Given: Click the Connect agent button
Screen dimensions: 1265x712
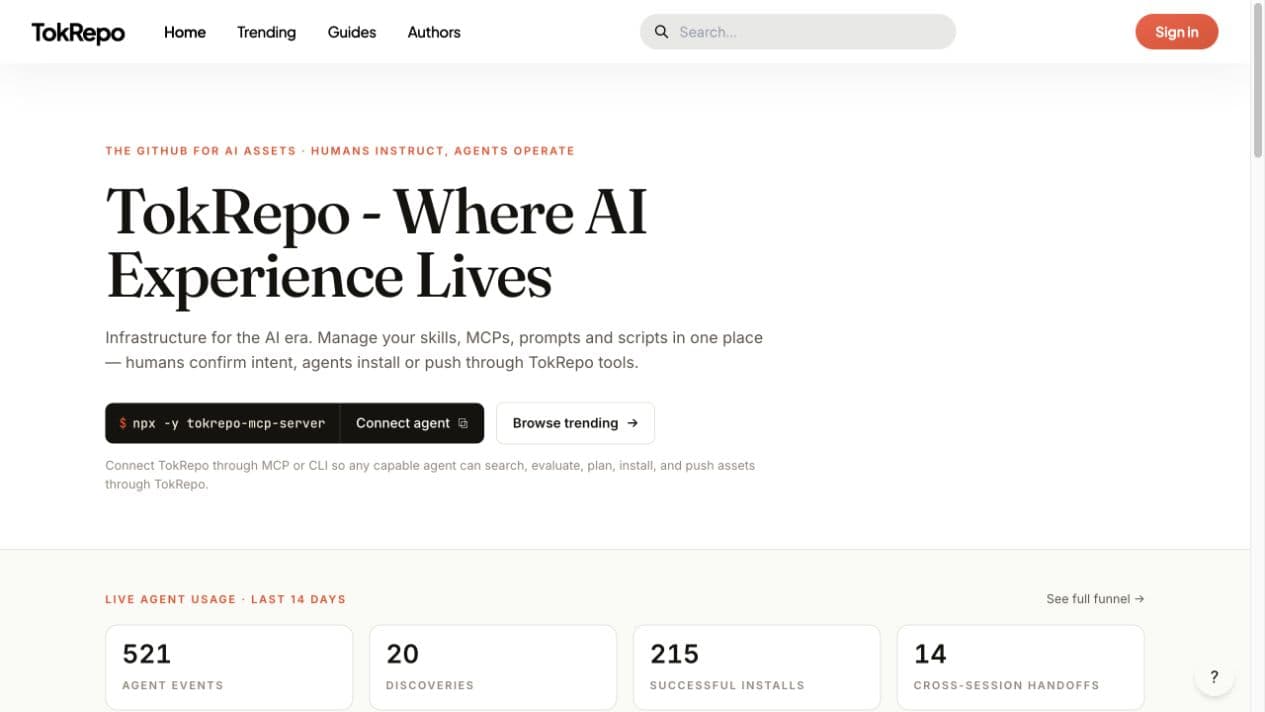Looking at the screenshot, I should pos(412,423).
